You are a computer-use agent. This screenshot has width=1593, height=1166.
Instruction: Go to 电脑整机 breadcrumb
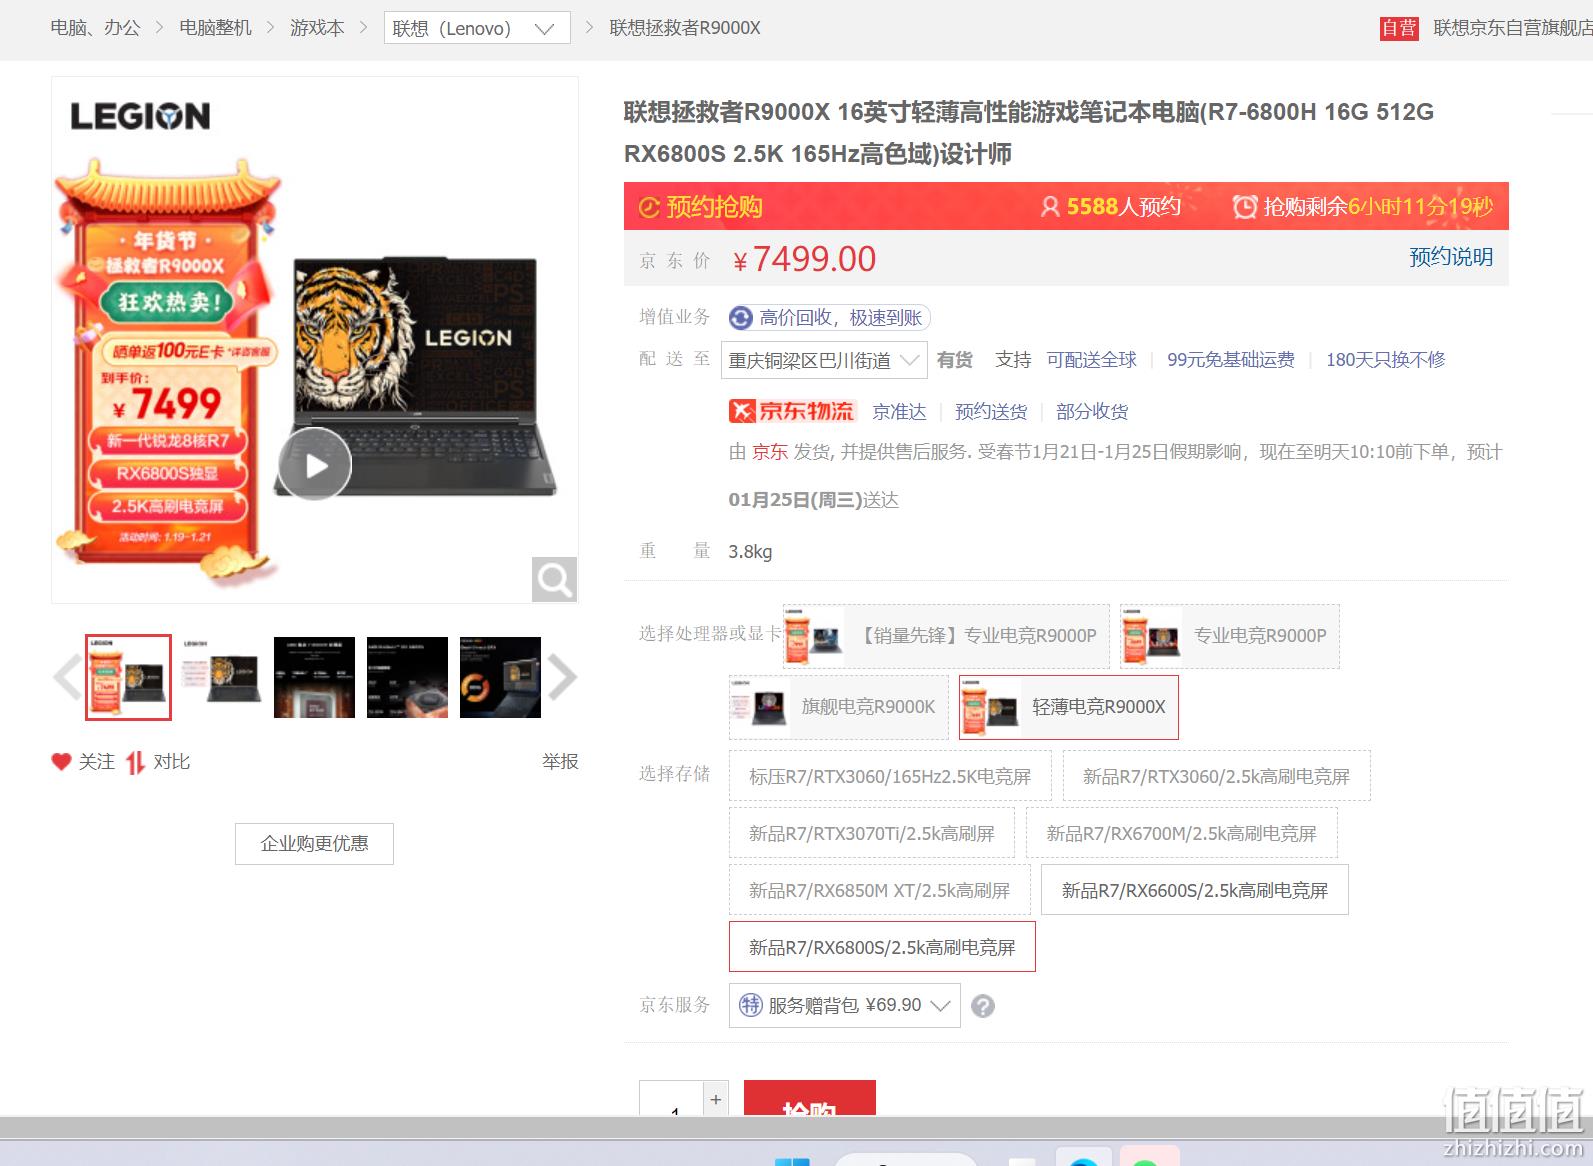point(215,28)
